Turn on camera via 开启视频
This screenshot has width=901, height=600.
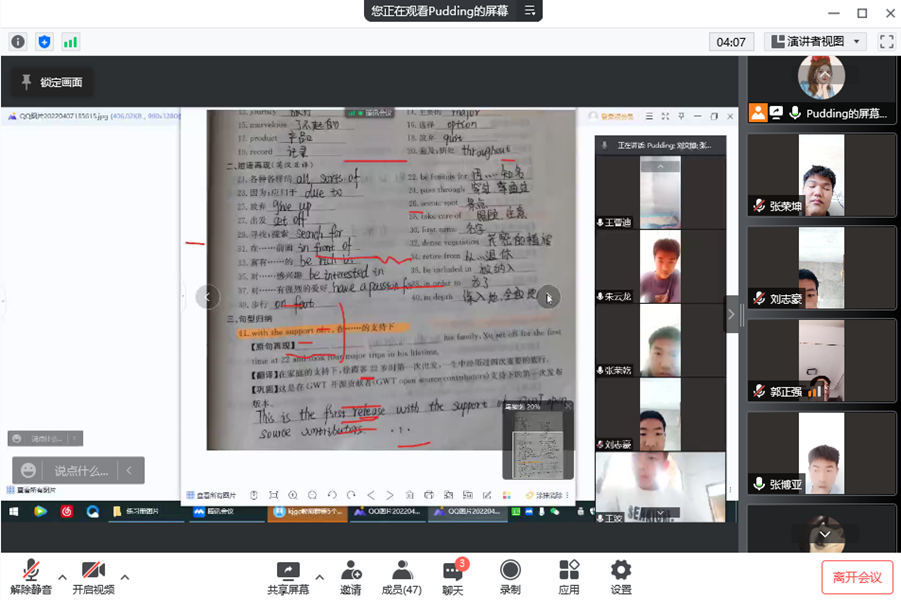(93, 577)
